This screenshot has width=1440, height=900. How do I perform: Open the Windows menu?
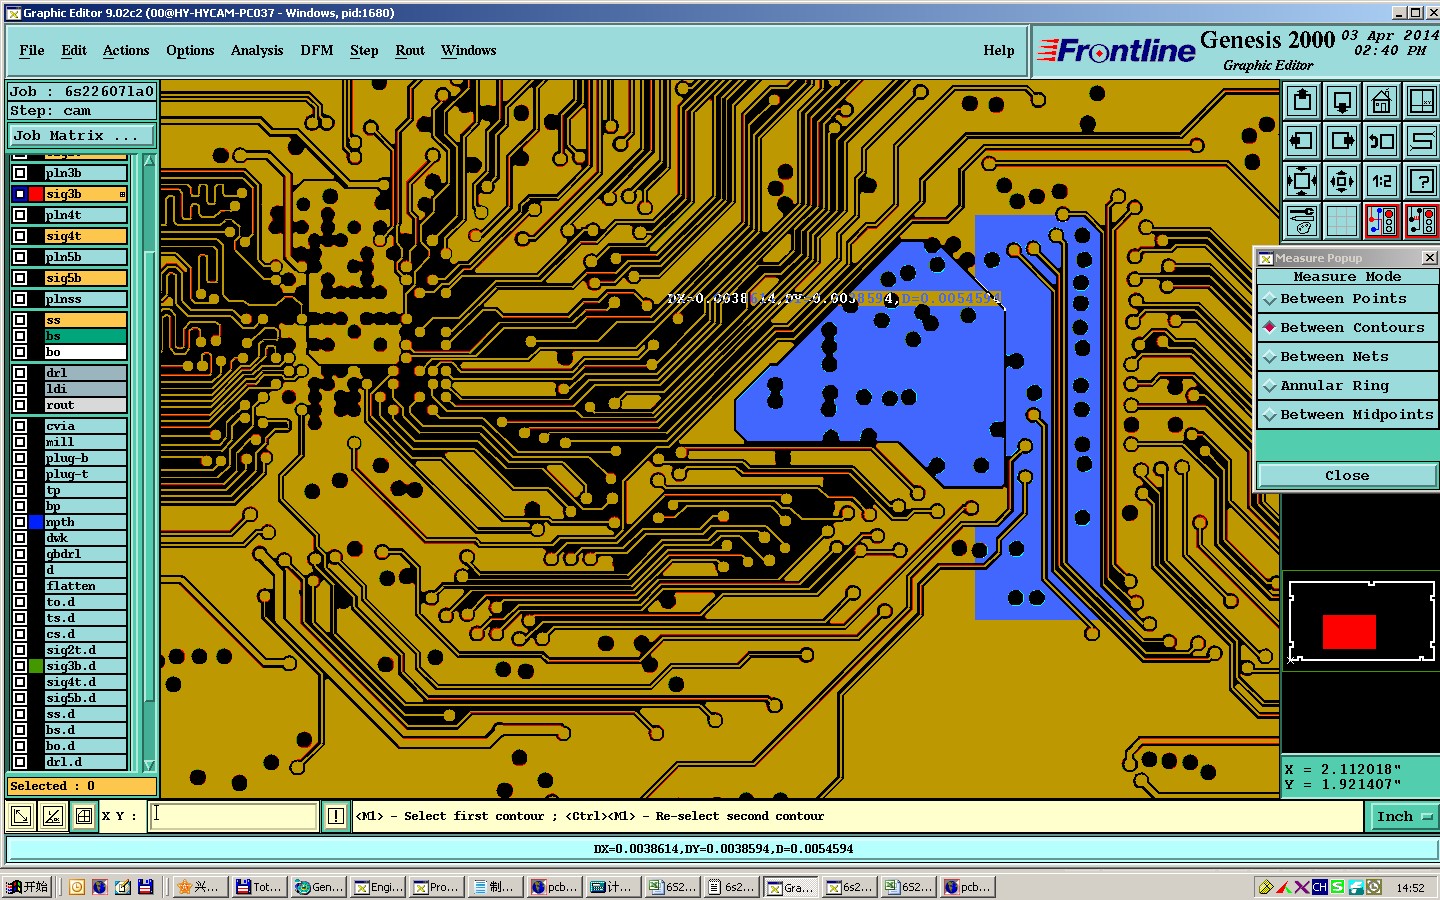(x=469, y=51)
